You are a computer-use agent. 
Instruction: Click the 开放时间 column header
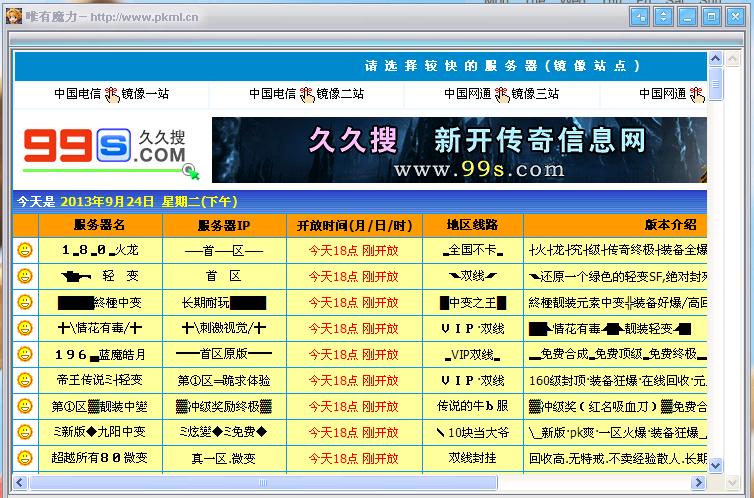[x=353, y=225]
